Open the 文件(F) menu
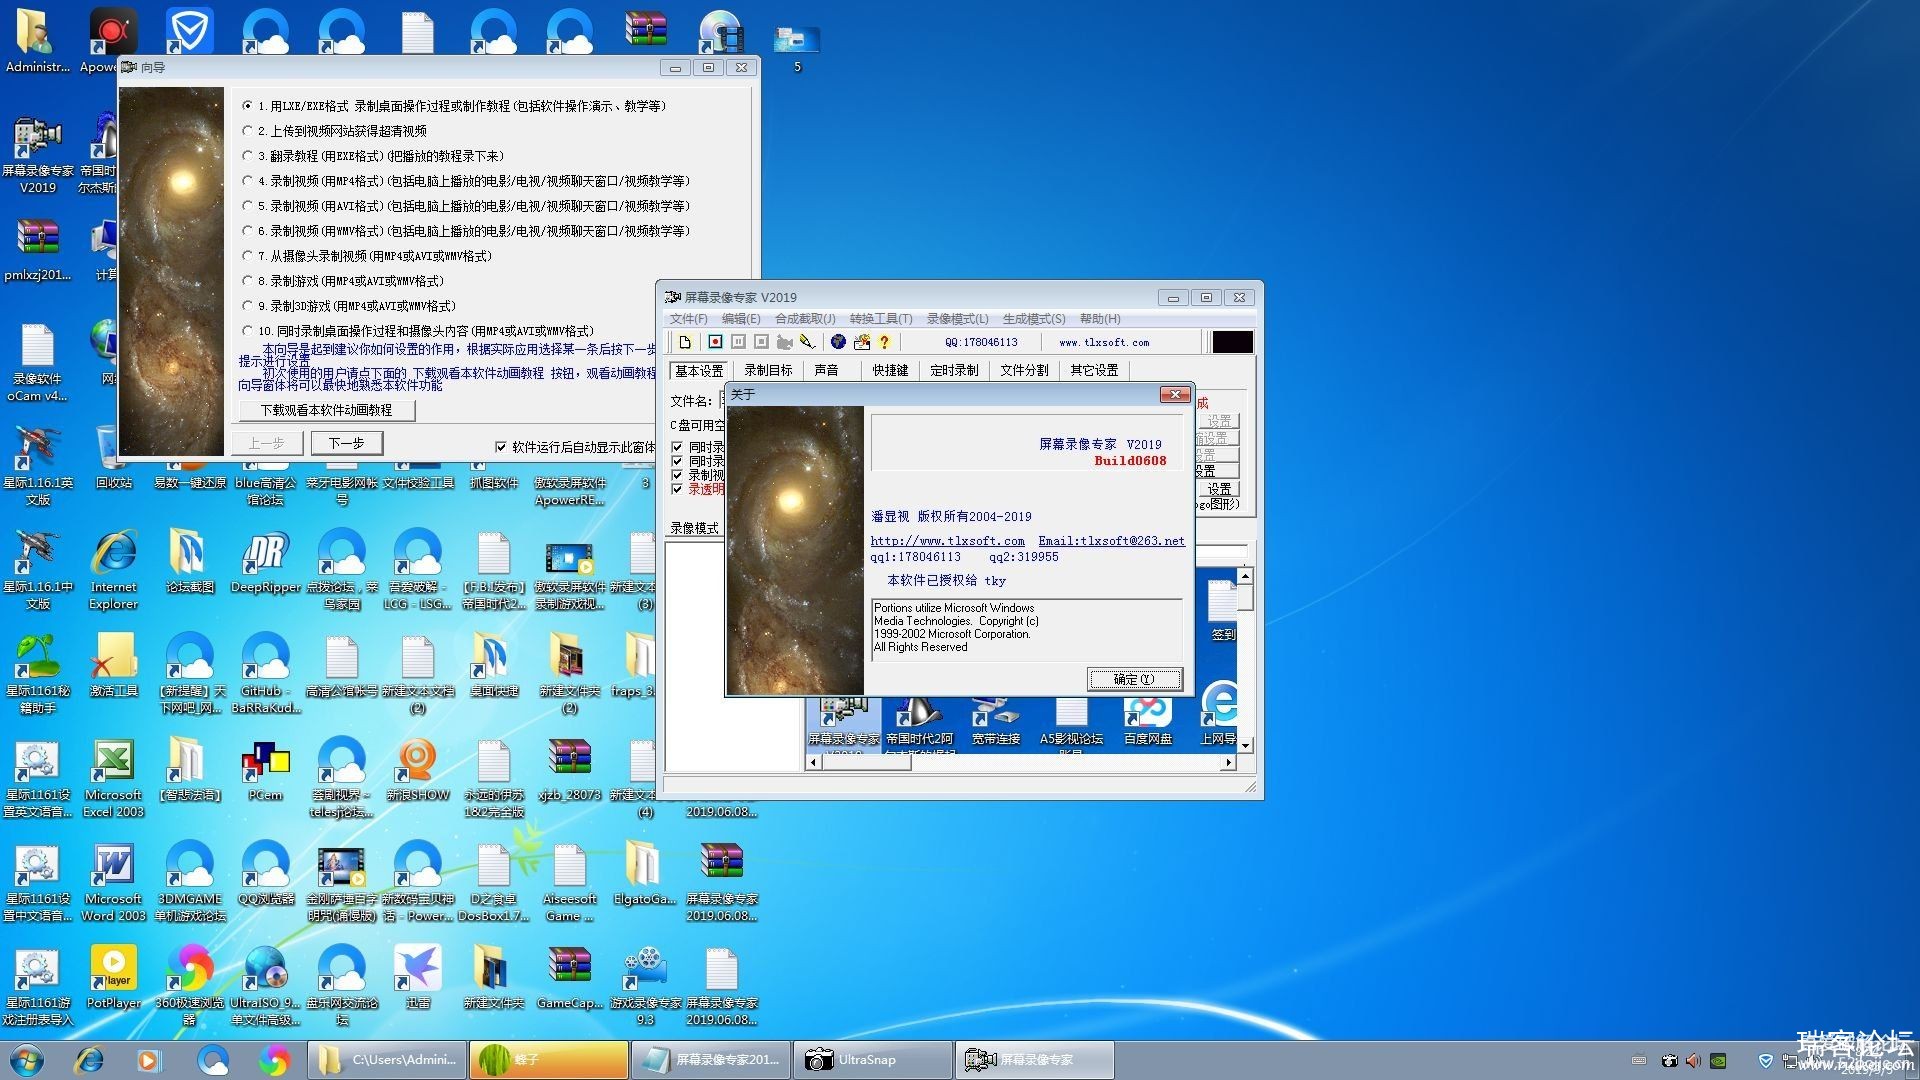 point(688,319)
